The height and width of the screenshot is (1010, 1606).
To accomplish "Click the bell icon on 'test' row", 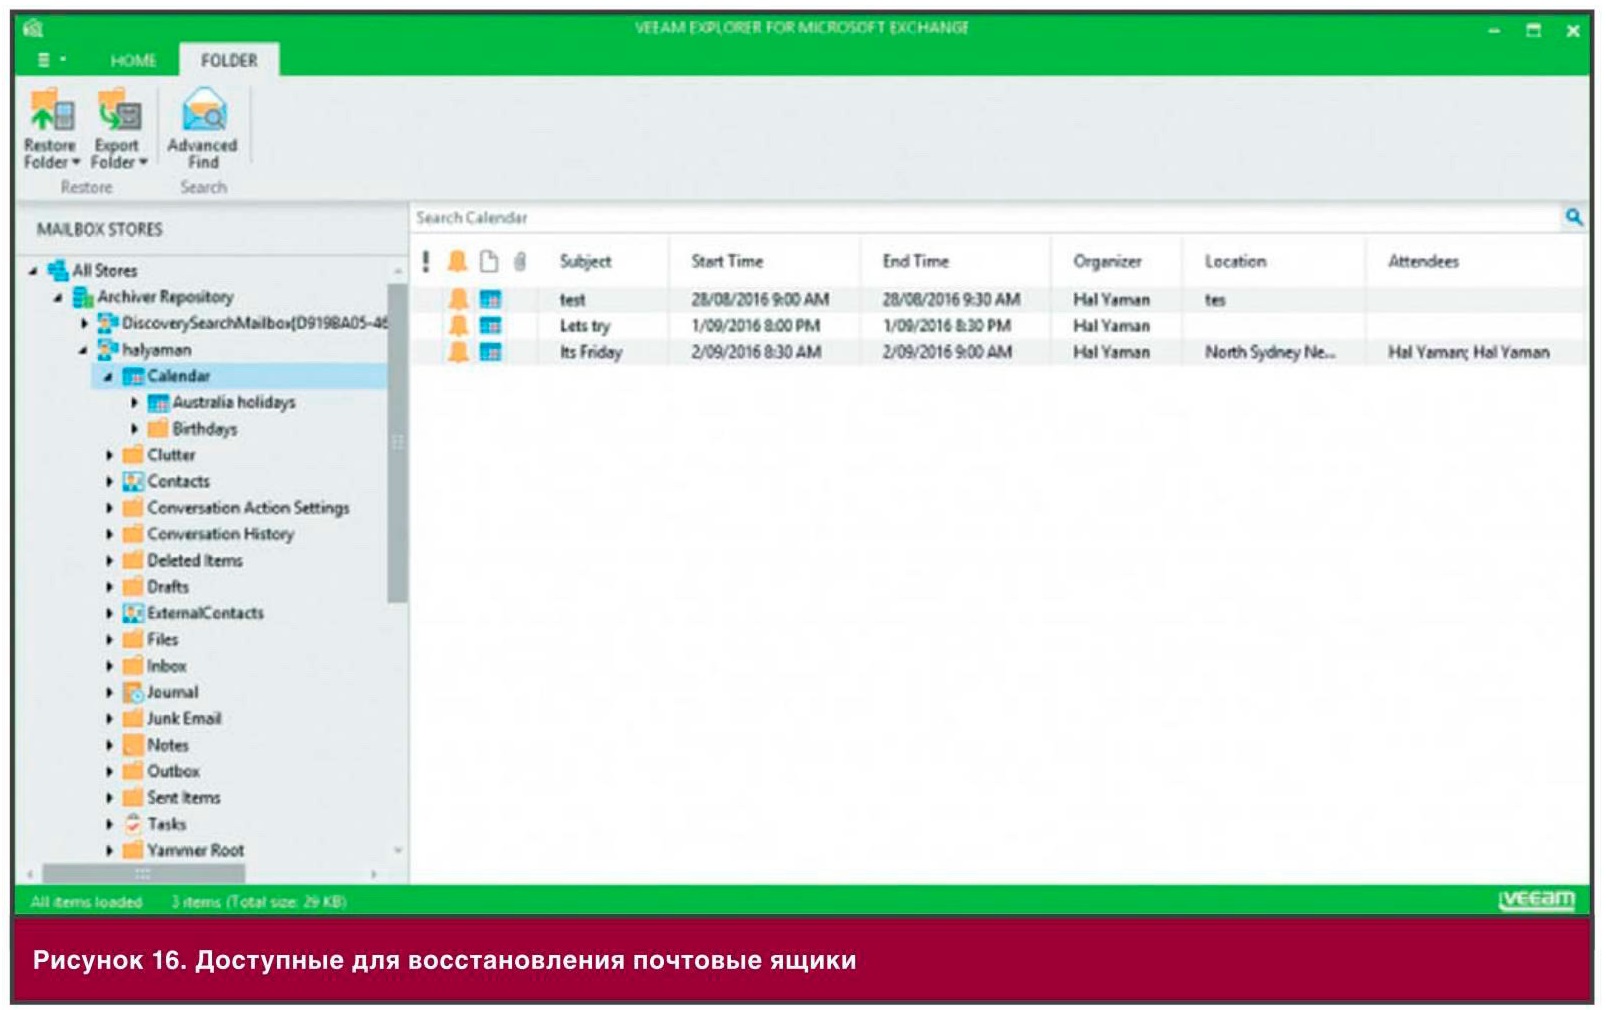I will pyautogui.click(x=458, y=299).
